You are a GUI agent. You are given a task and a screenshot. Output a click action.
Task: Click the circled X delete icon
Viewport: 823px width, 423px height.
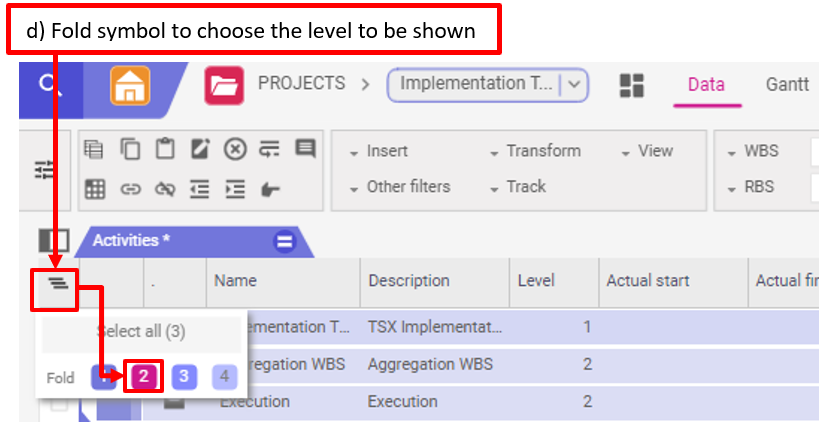pyautogui.click(x=235, y=150)
